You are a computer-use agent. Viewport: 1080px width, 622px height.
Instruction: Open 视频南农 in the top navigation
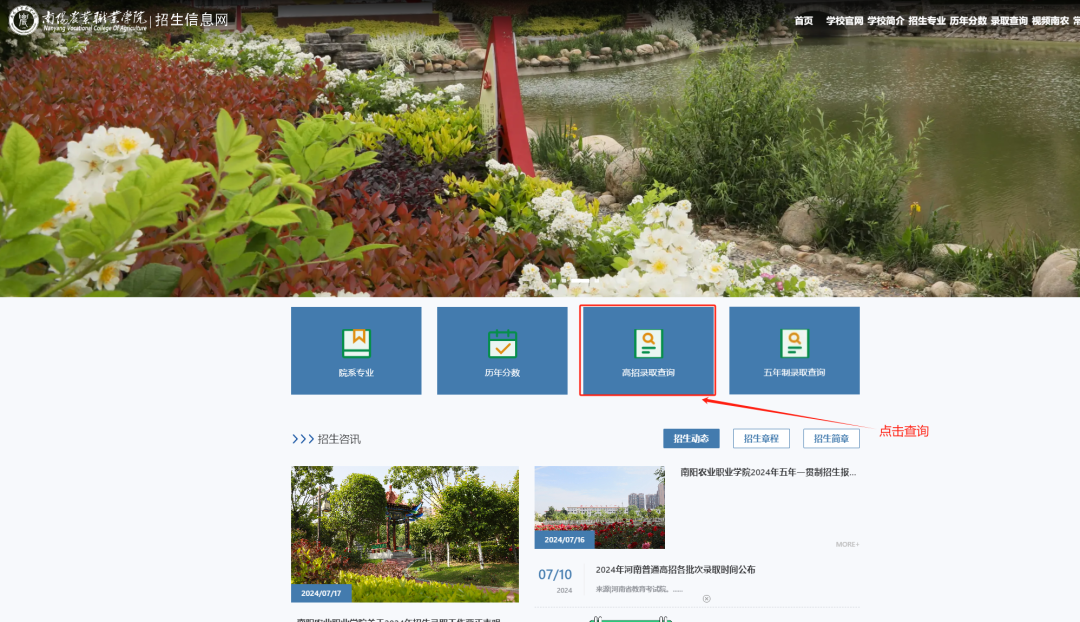click(1050, 21)
